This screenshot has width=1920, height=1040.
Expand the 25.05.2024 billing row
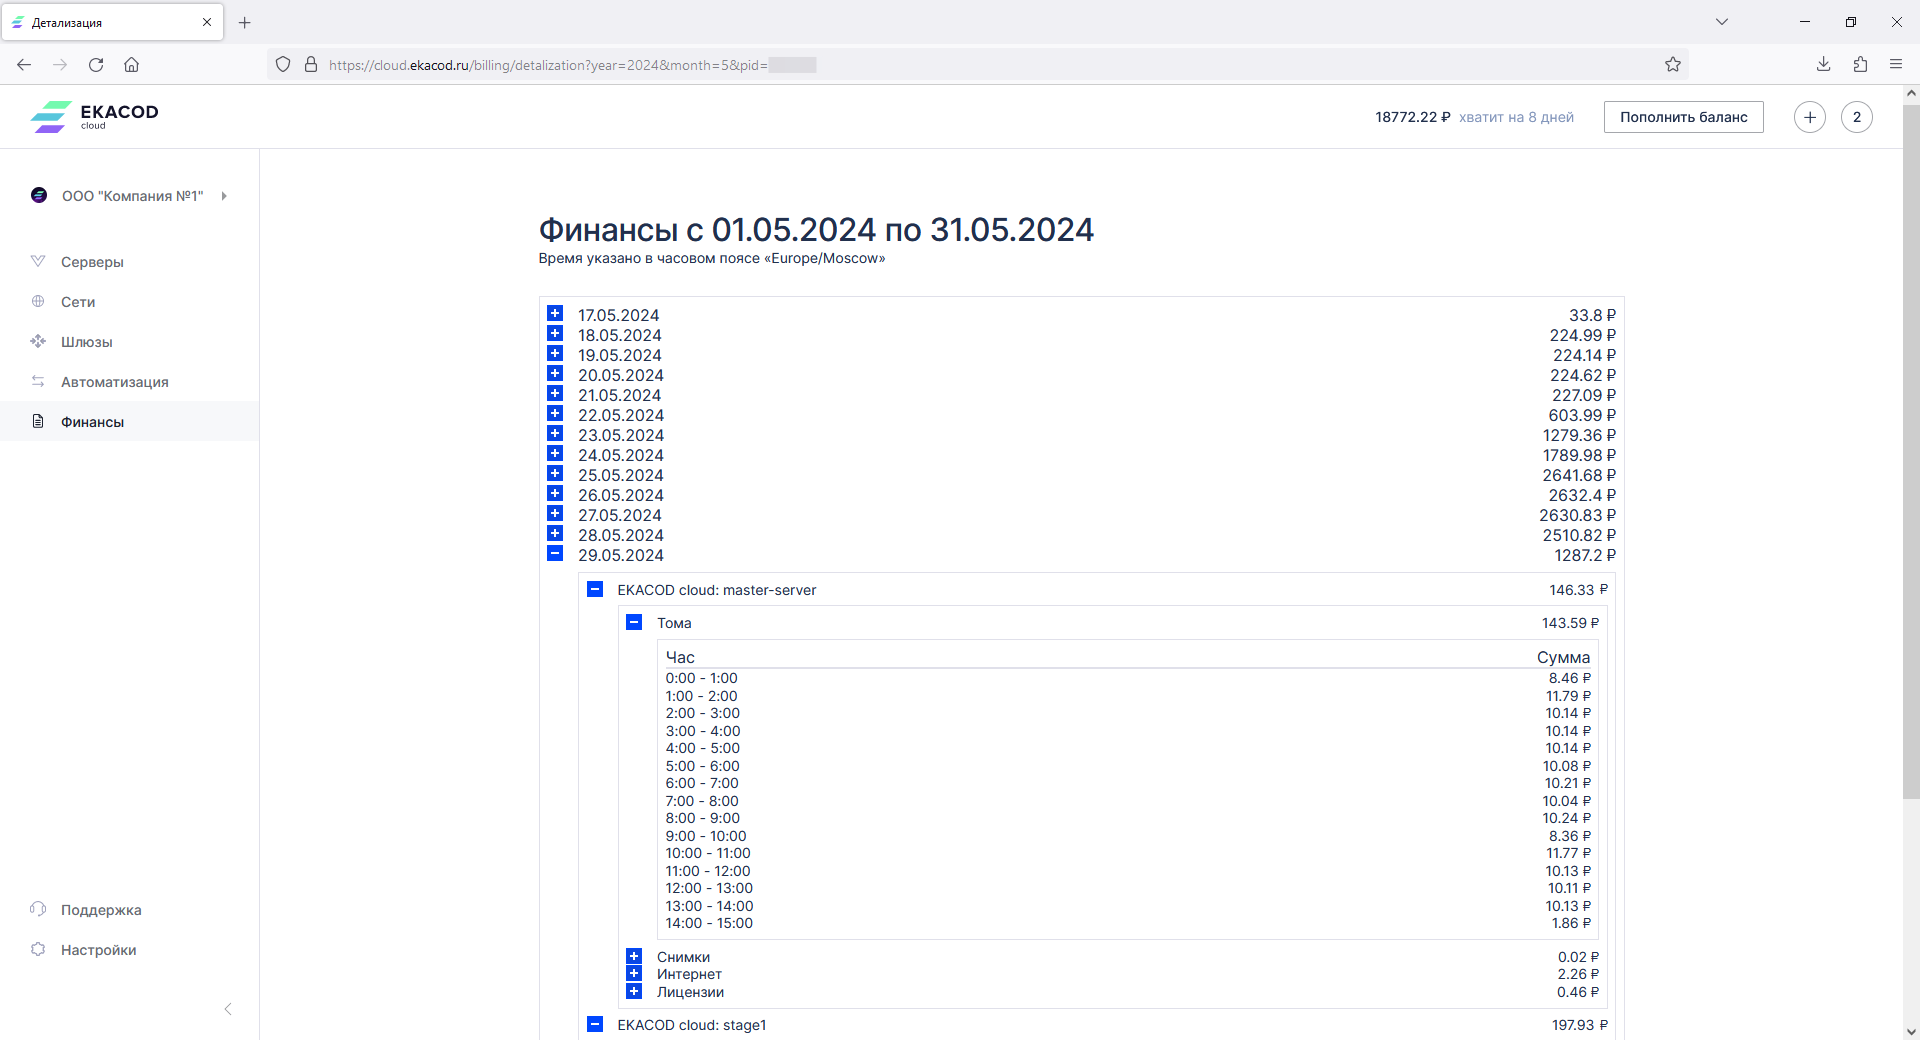pos(555,474)
